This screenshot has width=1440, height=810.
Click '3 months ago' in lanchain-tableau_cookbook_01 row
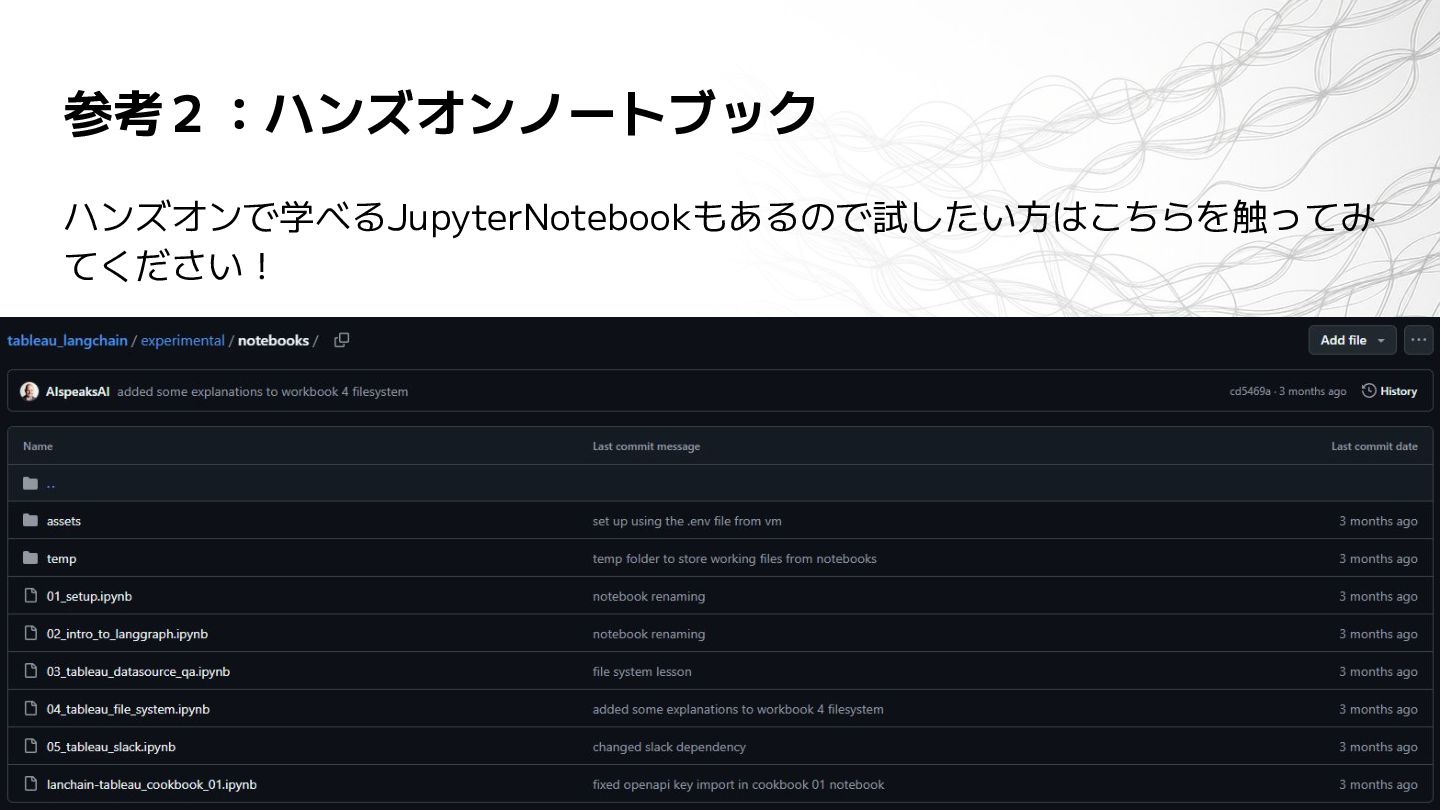pos(1378,784)
